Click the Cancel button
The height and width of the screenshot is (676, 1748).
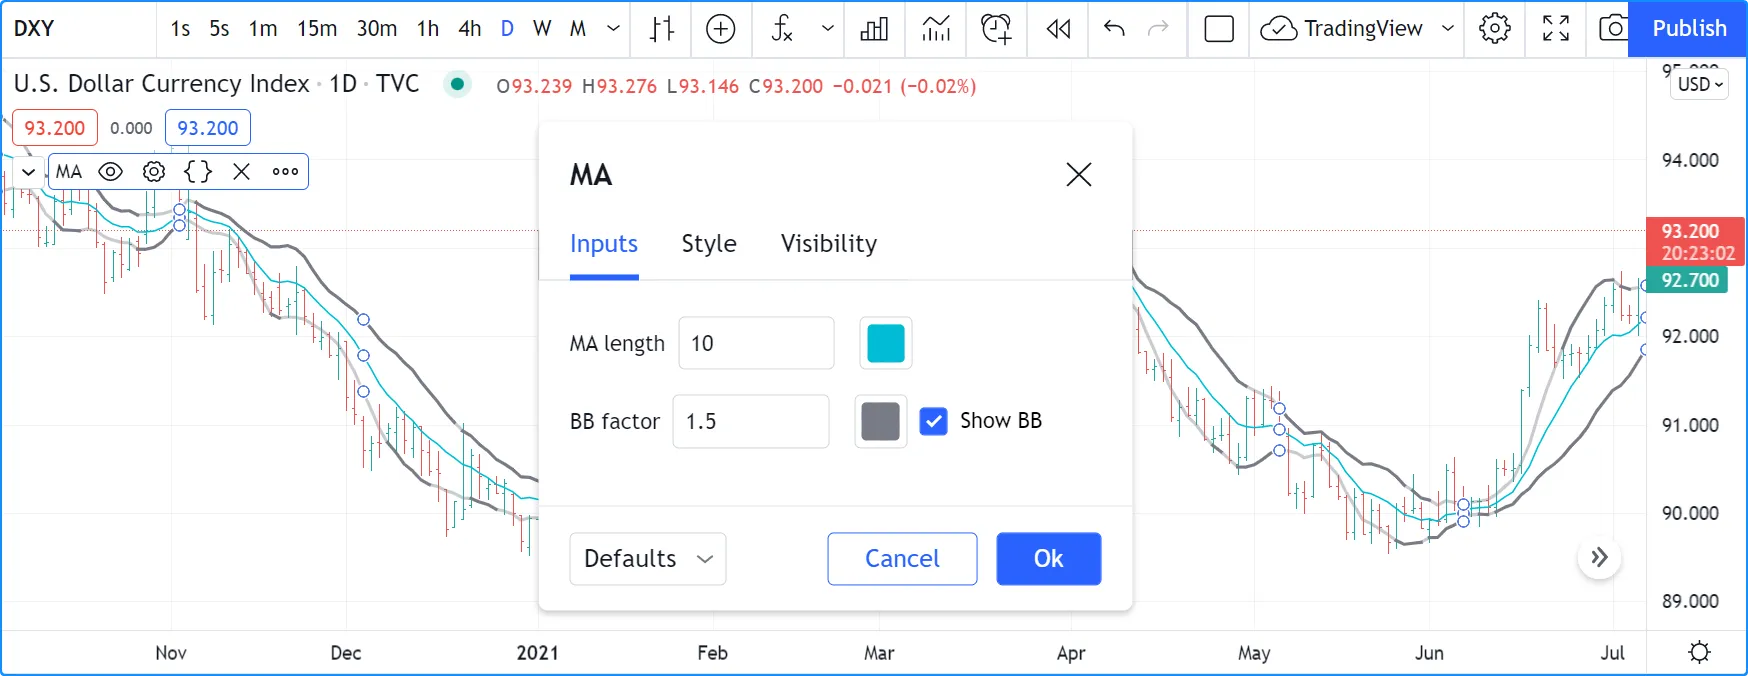point(902,559)
